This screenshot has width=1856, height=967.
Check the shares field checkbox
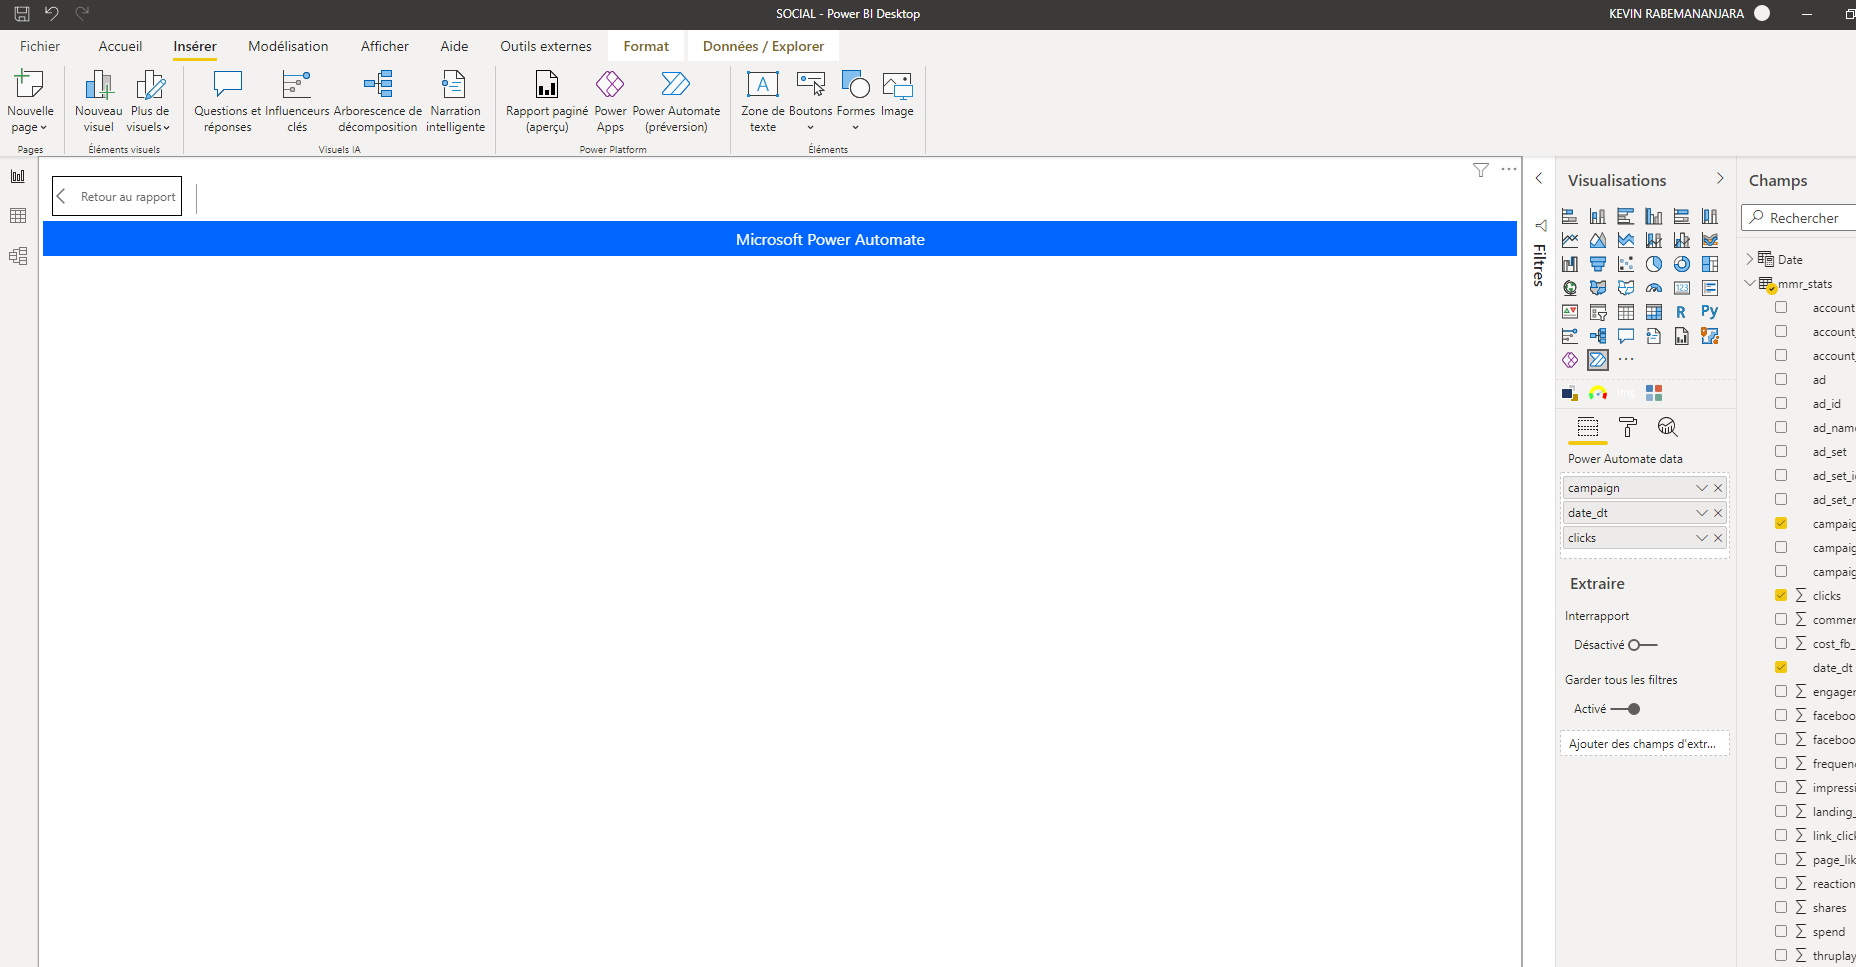pos(1781,907)
